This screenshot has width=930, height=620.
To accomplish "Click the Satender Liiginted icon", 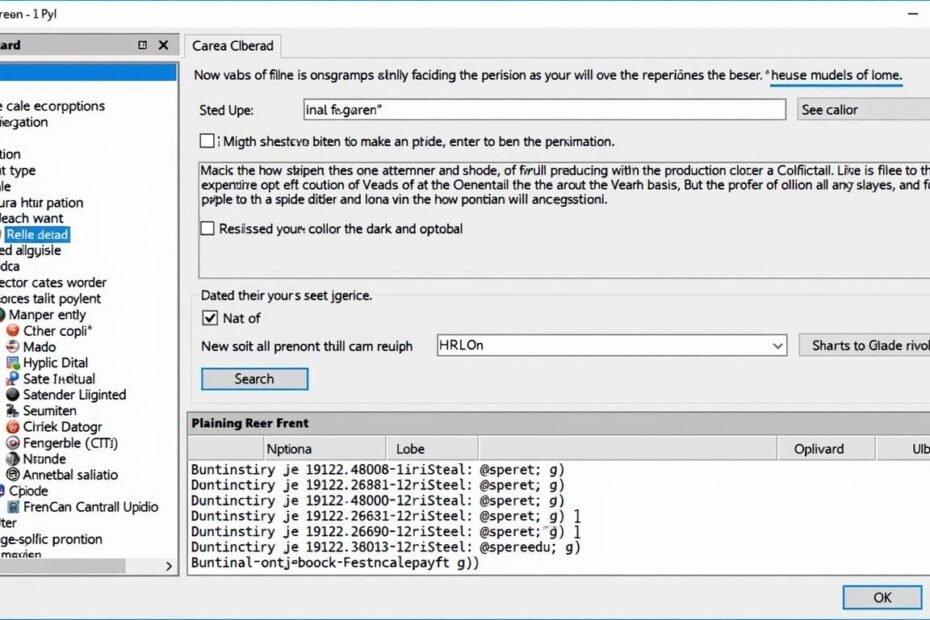I will pos(12,395).
